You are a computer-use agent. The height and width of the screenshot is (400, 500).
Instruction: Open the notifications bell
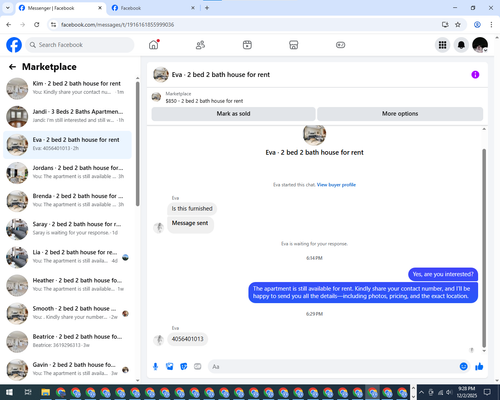pos(461,45)
